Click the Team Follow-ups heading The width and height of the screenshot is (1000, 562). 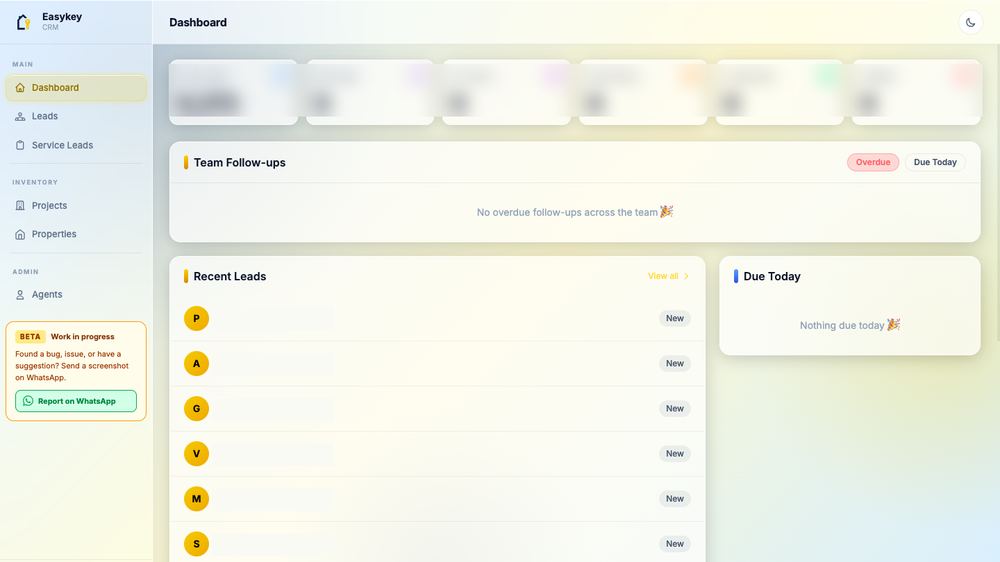click(x=239, y=163)
